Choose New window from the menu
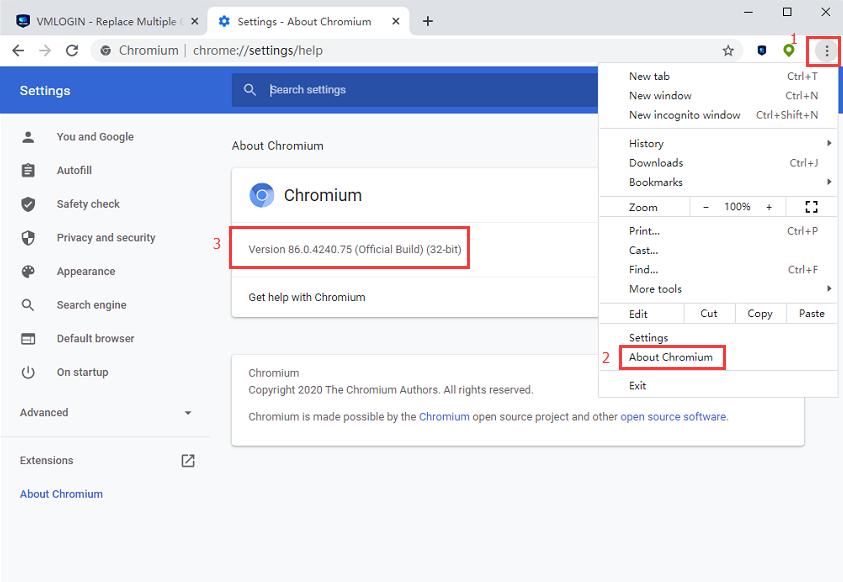This screenshot has width=843, height=582. [718, 96]
